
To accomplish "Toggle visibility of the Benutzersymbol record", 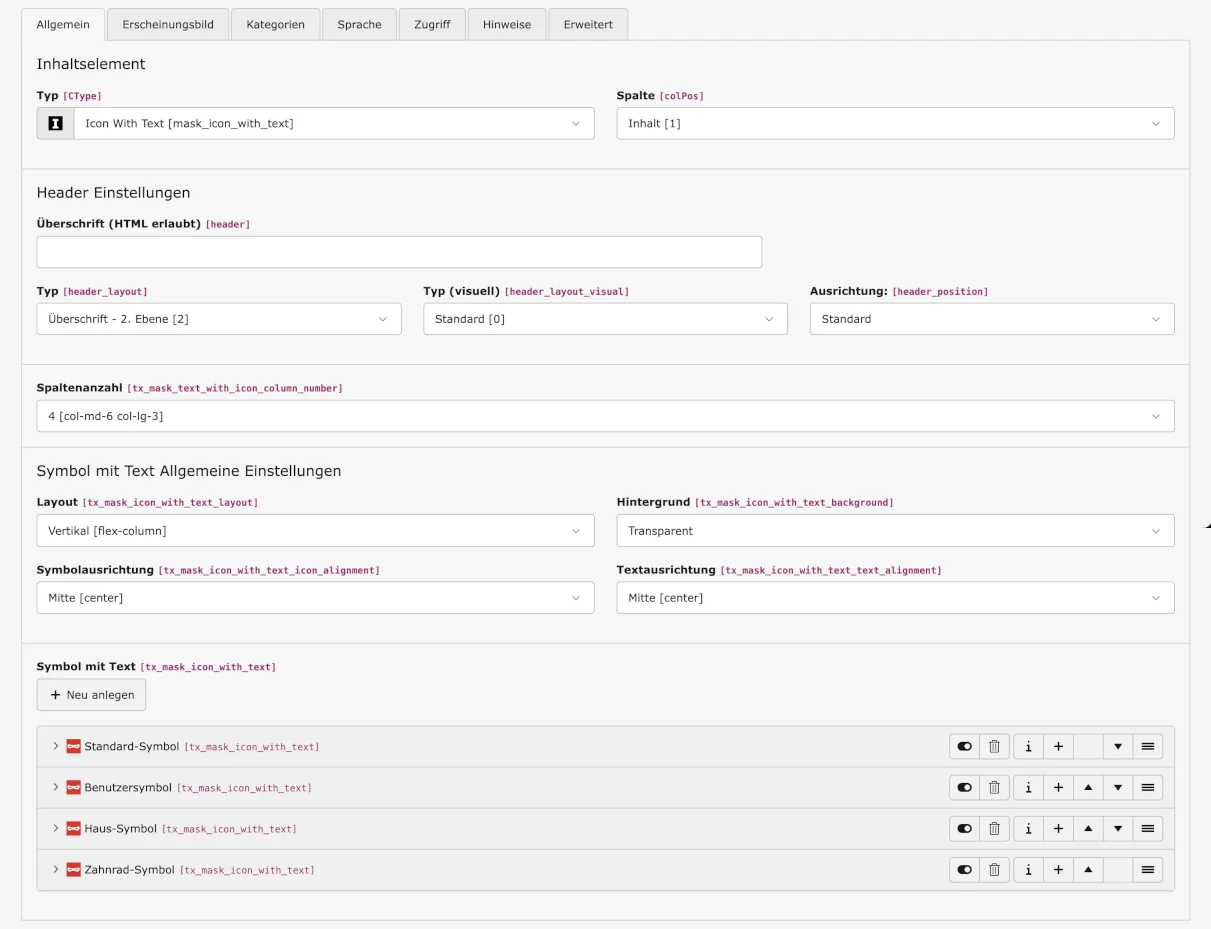I will [x=963, y=787].
